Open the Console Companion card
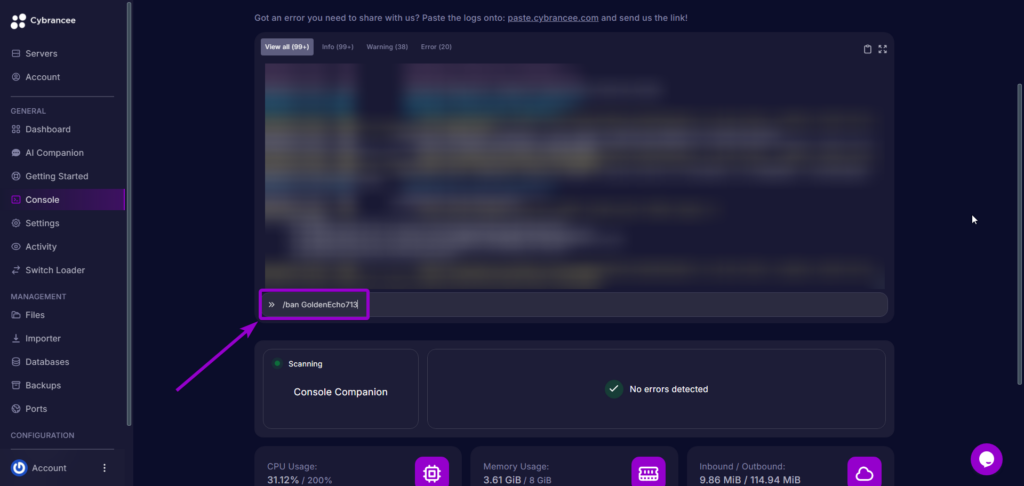Screen dimensions: 1024x486 tap(340, 389)
